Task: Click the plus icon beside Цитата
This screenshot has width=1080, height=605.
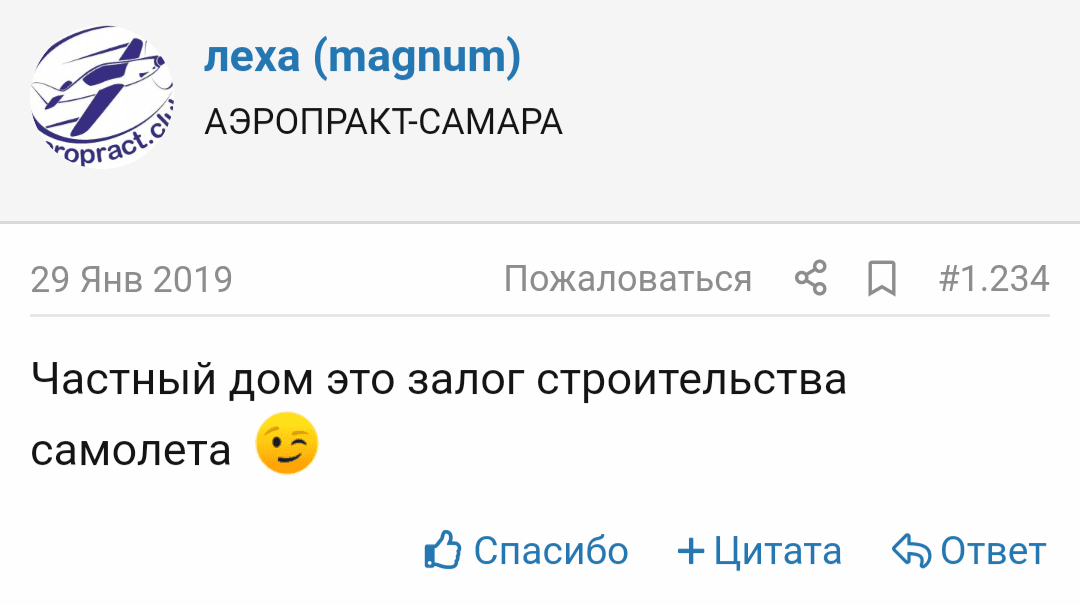Action: tap(691, 551)
